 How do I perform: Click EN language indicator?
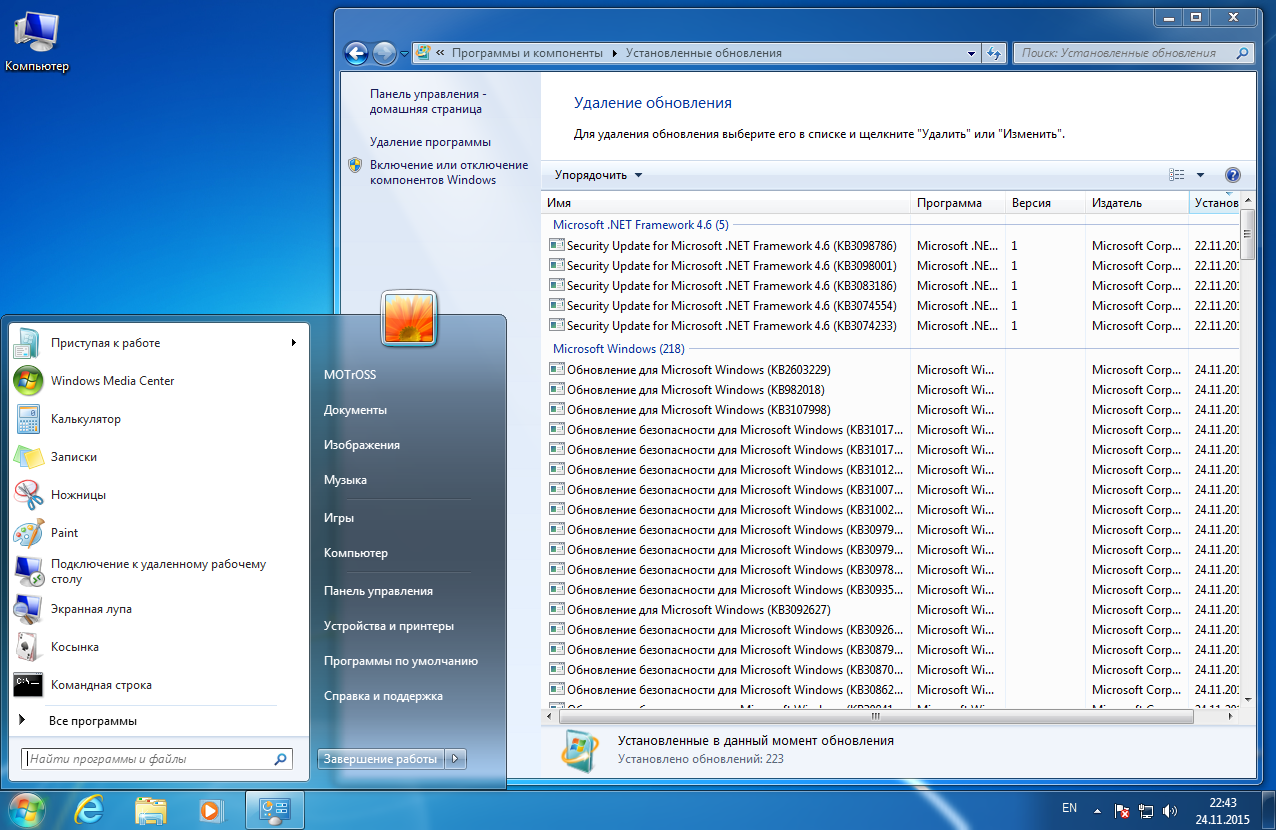tap(1069, 808)
